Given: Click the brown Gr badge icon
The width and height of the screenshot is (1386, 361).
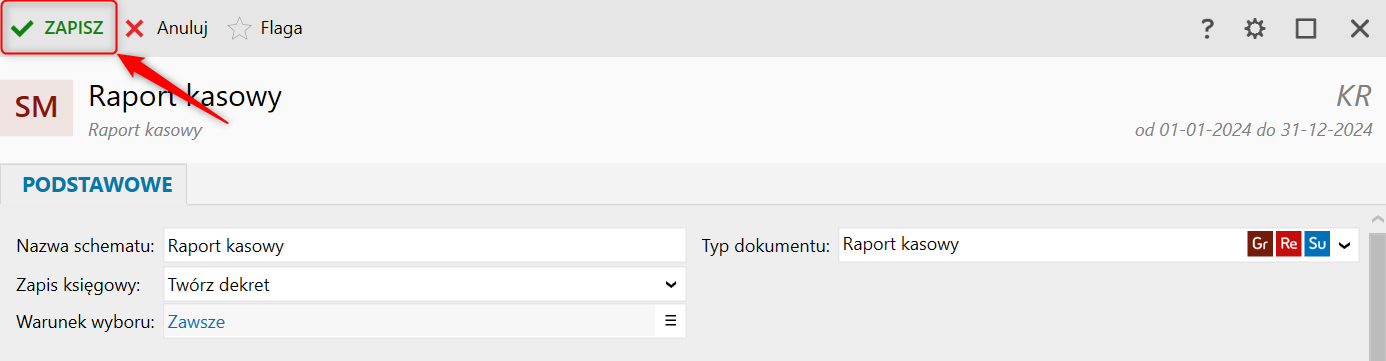Looking at the screenshot, I should [x=1260, y=244].
